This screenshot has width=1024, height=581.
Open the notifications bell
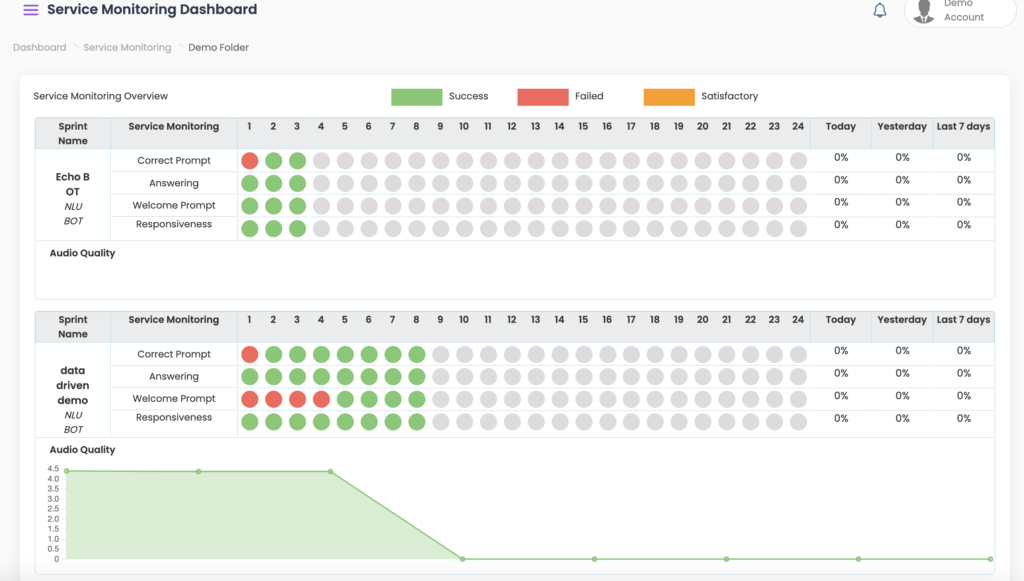[880, 11]
